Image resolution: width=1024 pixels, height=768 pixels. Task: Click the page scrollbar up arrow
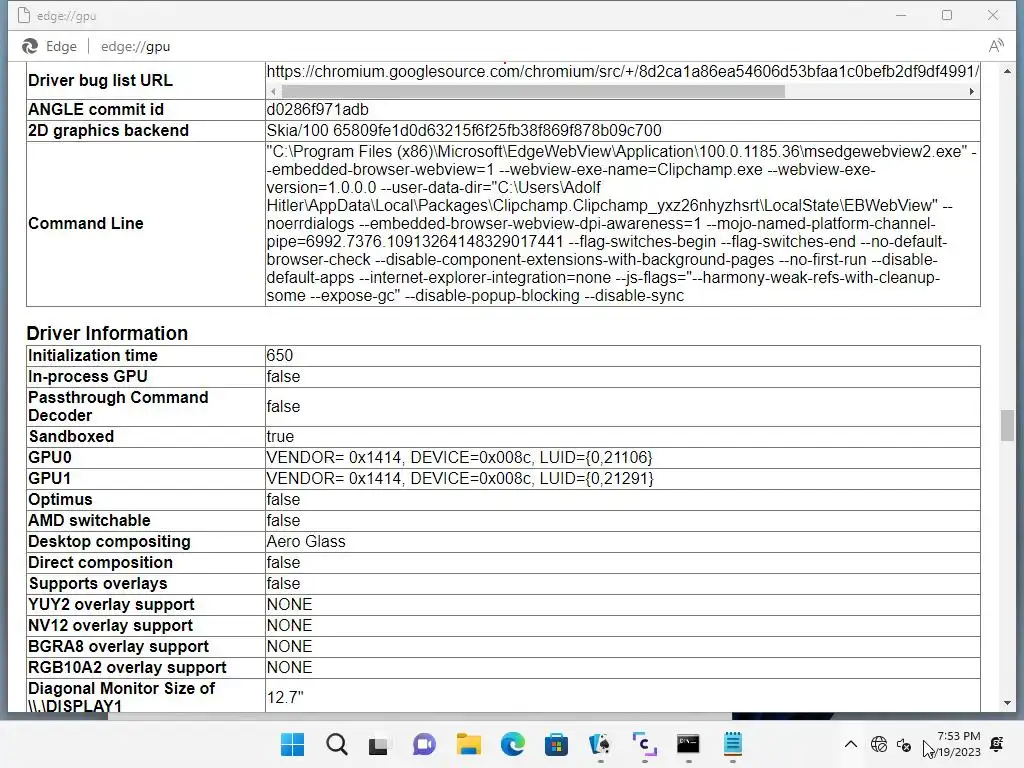pyautogui.click(x=1007, y=71)
